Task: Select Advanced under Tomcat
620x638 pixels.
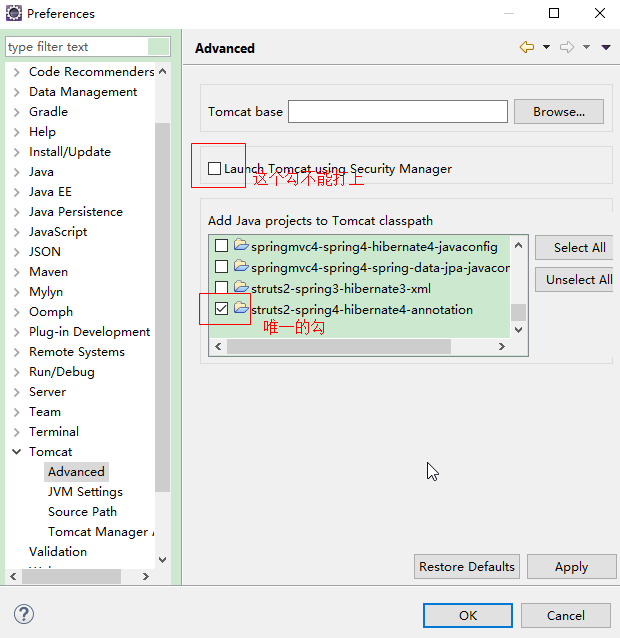Action: click(76, 472)
